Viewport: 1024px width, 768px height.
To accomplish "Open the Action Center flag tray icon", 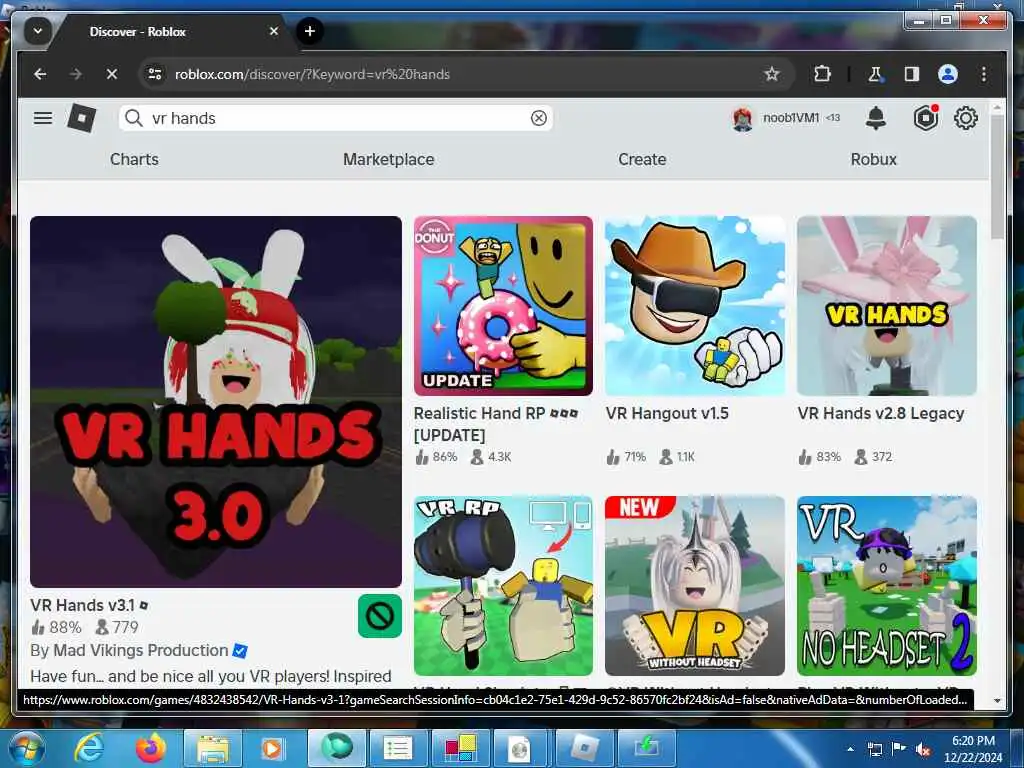I will [899, 749].
